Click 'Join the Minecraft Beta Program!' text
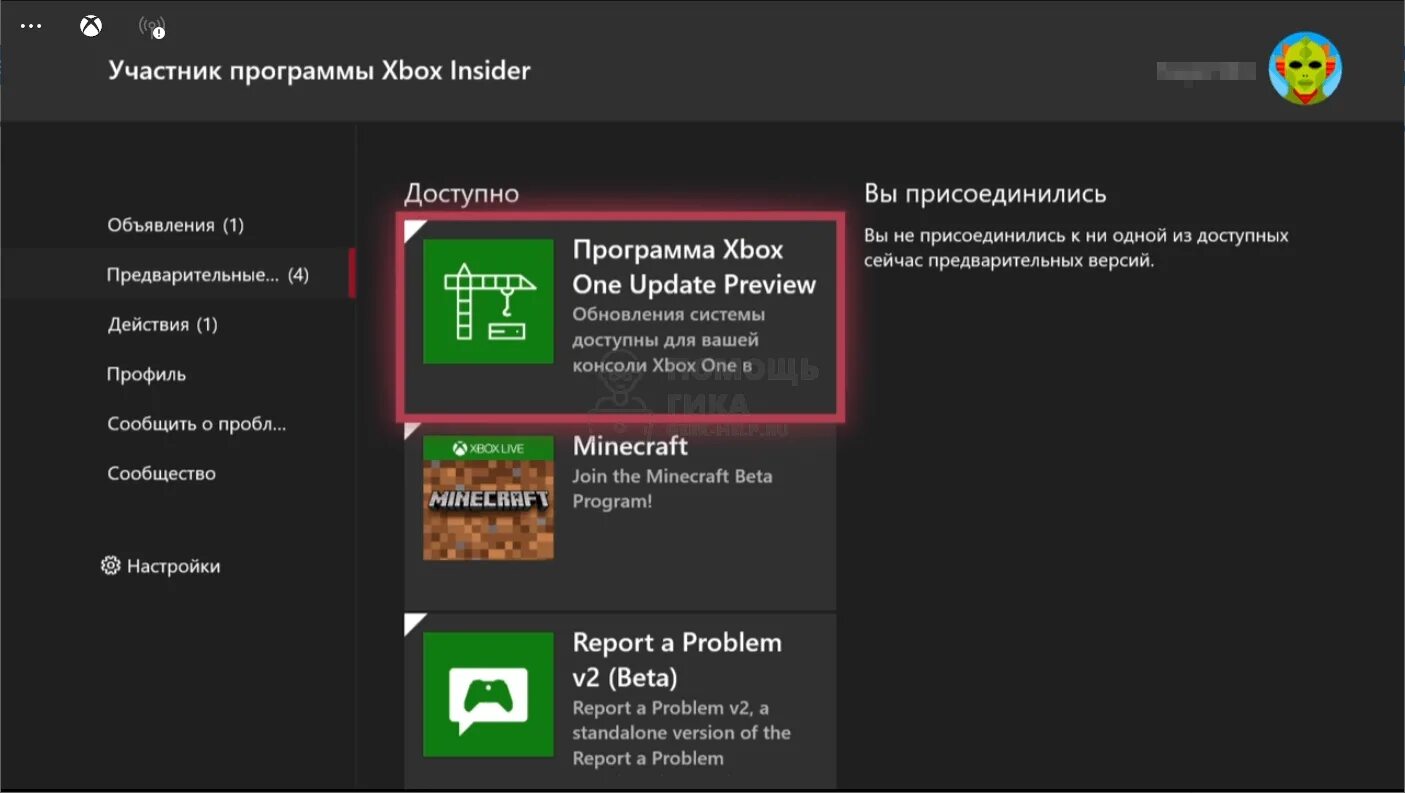 pos(672,488)
